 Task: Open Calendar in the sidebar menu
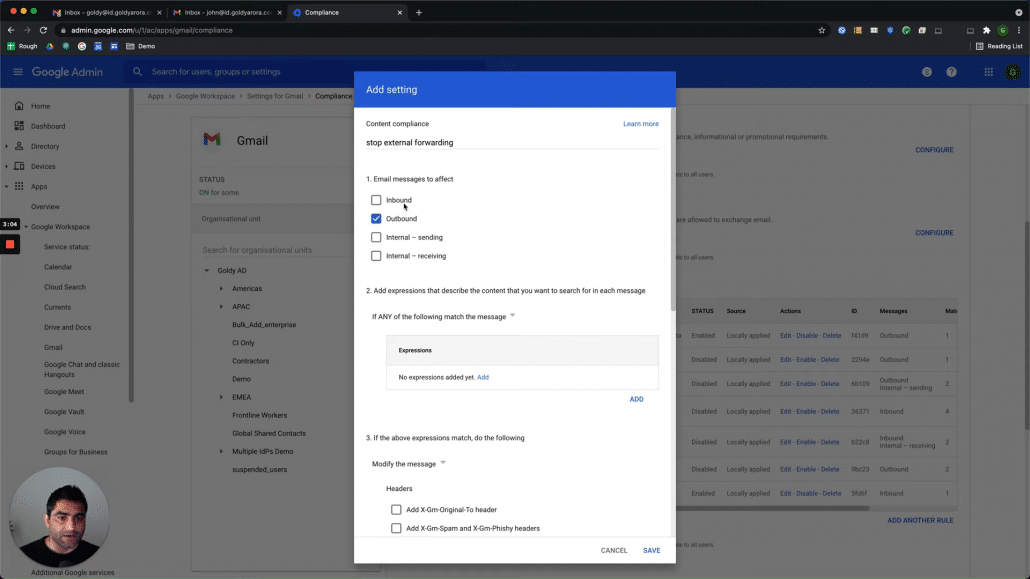[x=58, y=267]
